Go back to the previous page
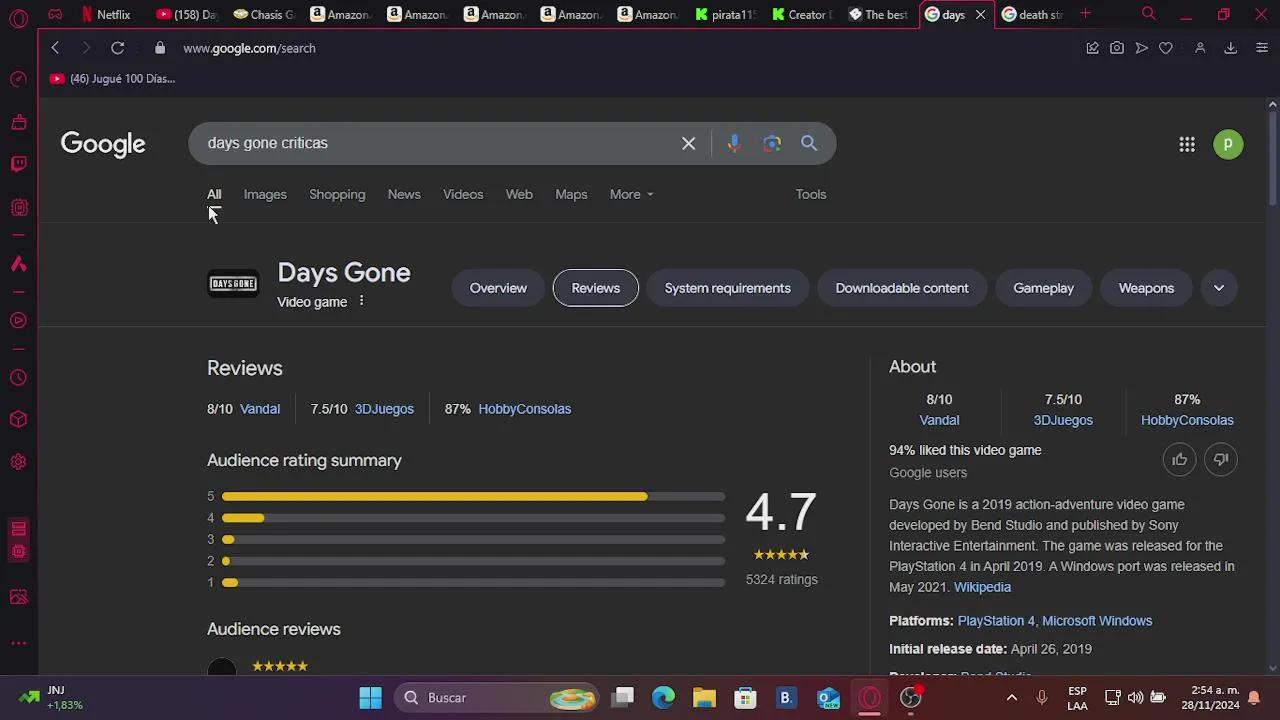Screen dimensions: 1280x720 [55, 48]
